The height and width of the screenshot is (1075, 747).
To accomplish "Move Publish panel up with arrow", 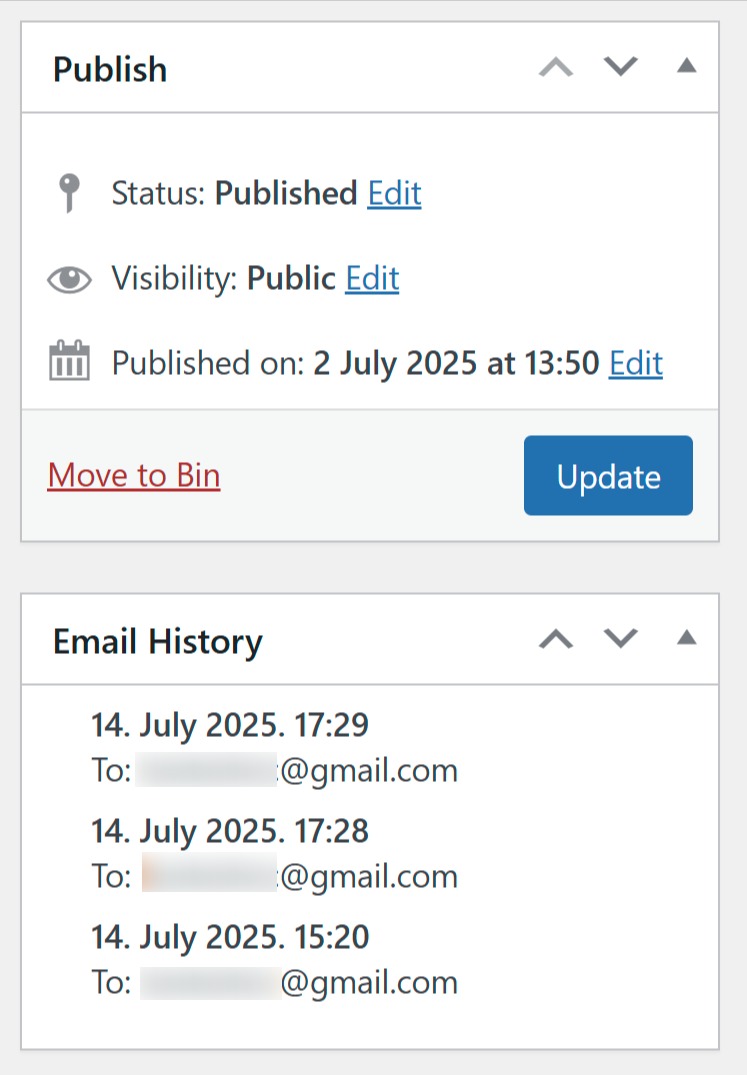I will coord(556,67).
